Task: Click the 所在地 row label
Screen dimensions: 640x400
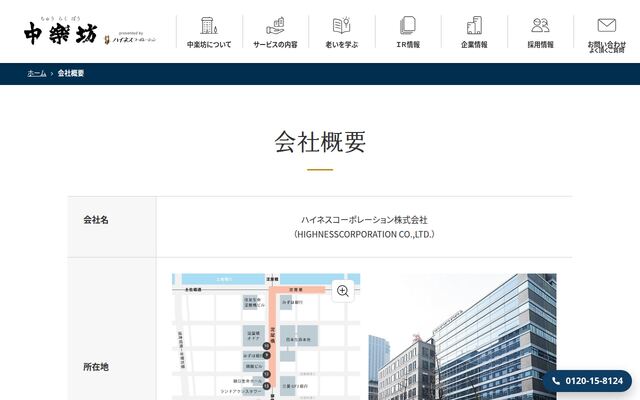Action: (x=96, y=367)
